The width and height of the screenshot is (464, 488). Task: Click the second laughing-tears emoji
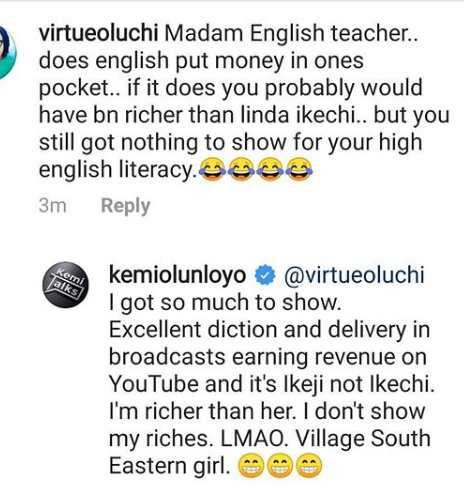click(241, 169)
